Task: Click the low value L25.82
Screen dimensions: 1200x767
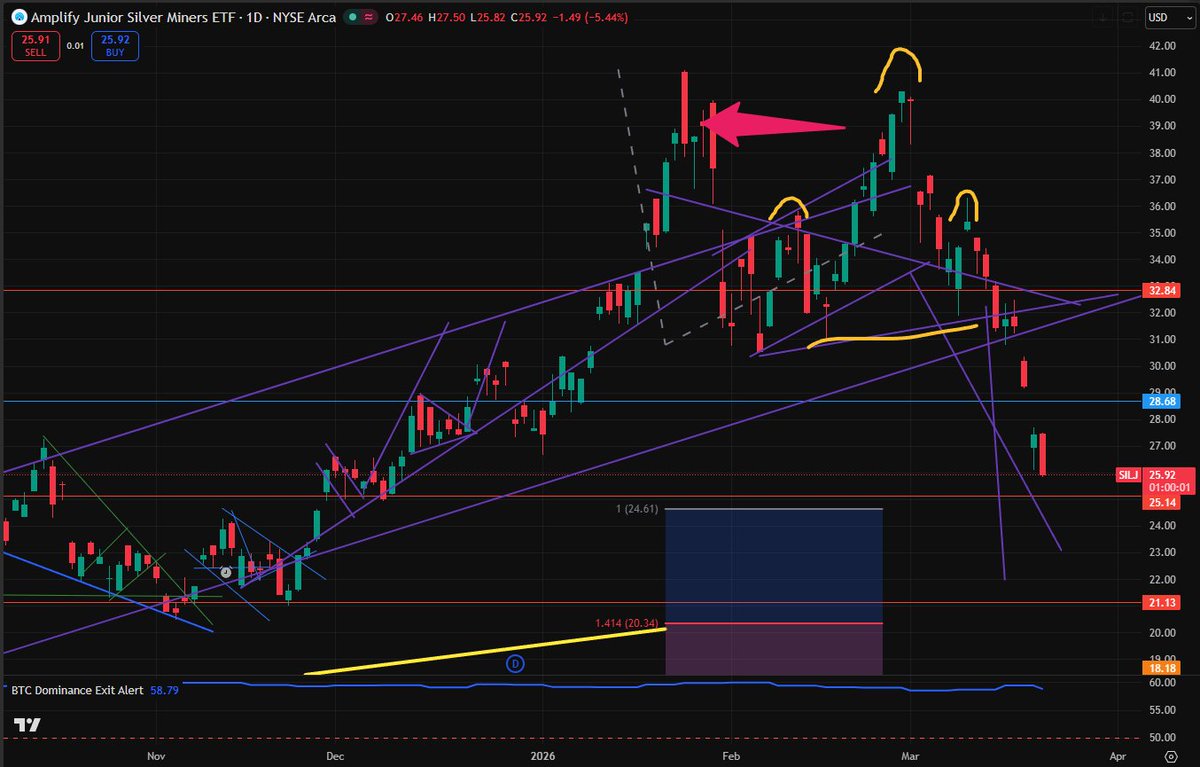Action: 486,17
